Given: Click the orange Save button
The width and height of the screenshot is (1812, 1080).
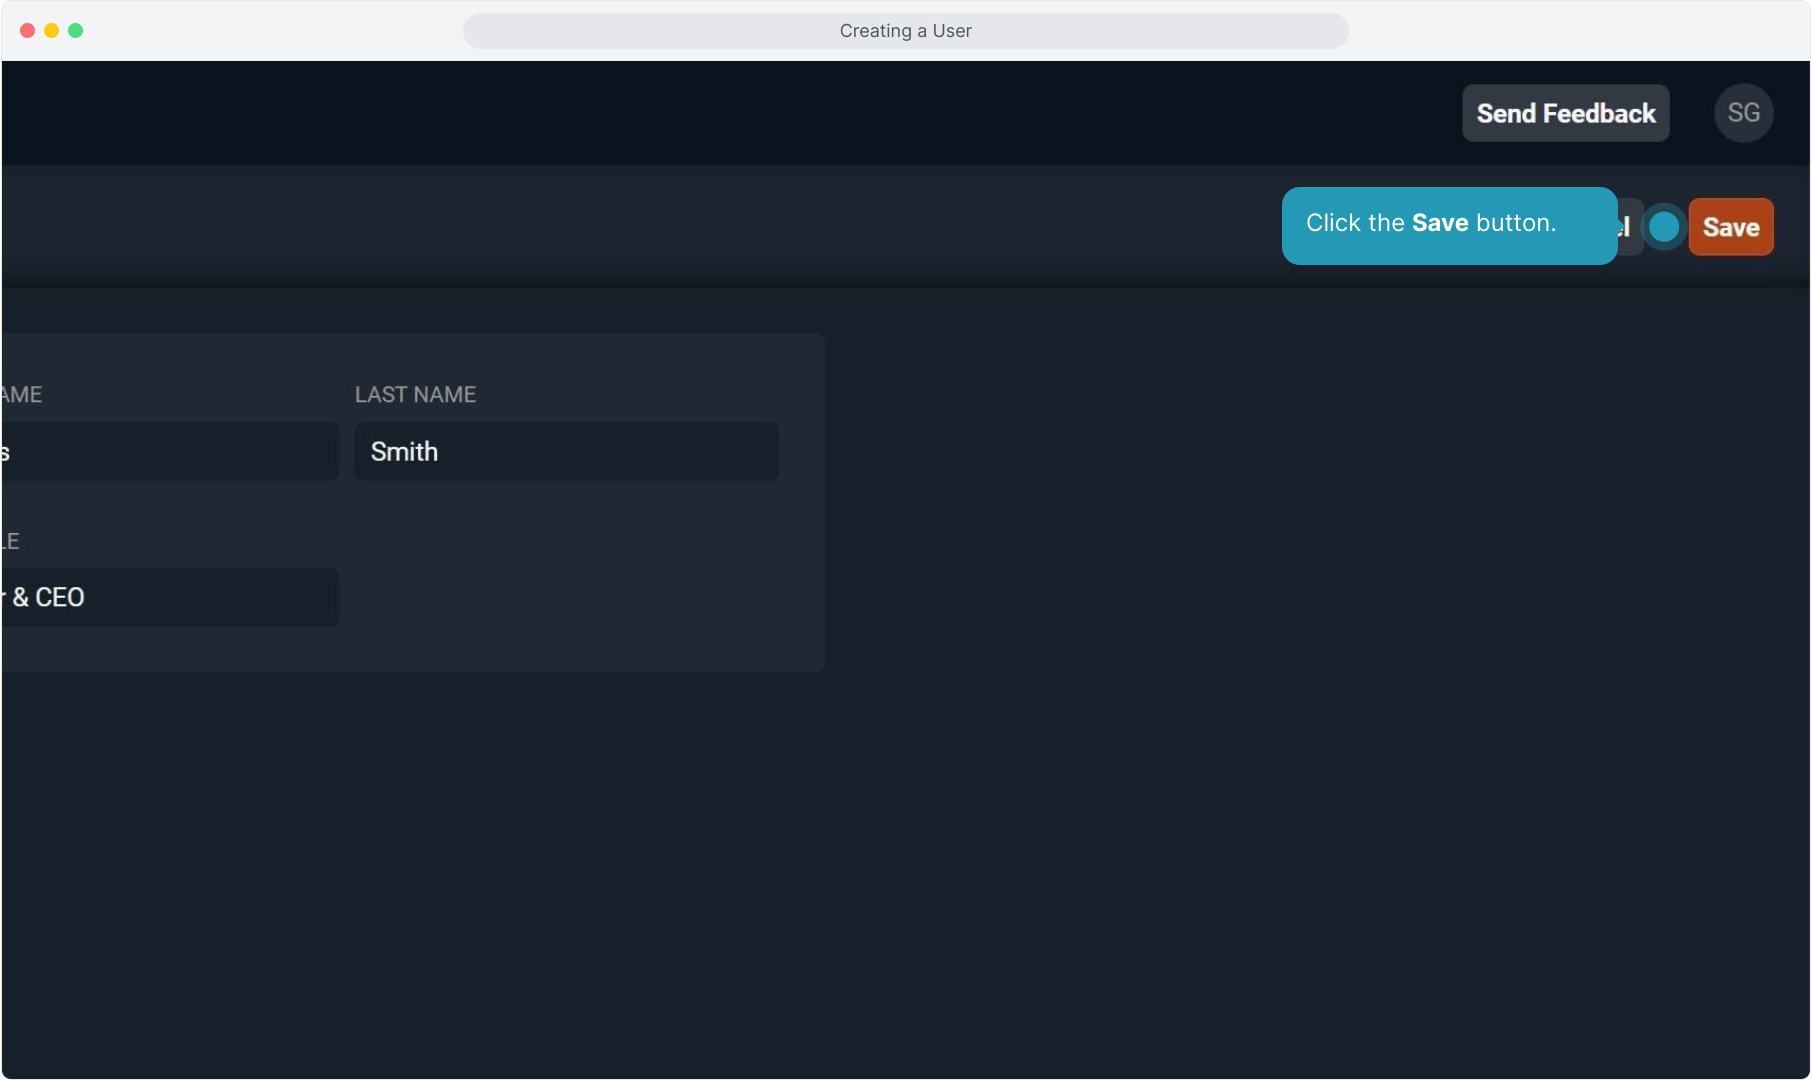Looking at the screenshot, I should pyautogui.click(x=1730, y=227).
